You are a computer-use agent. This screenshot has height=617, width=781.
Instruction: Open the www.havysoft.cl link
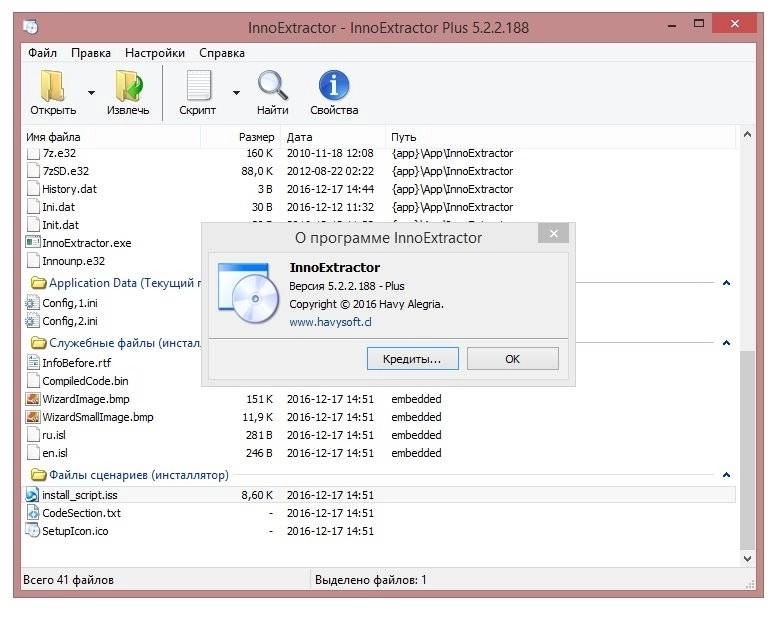pyautogui.click(x=330, y=322)
